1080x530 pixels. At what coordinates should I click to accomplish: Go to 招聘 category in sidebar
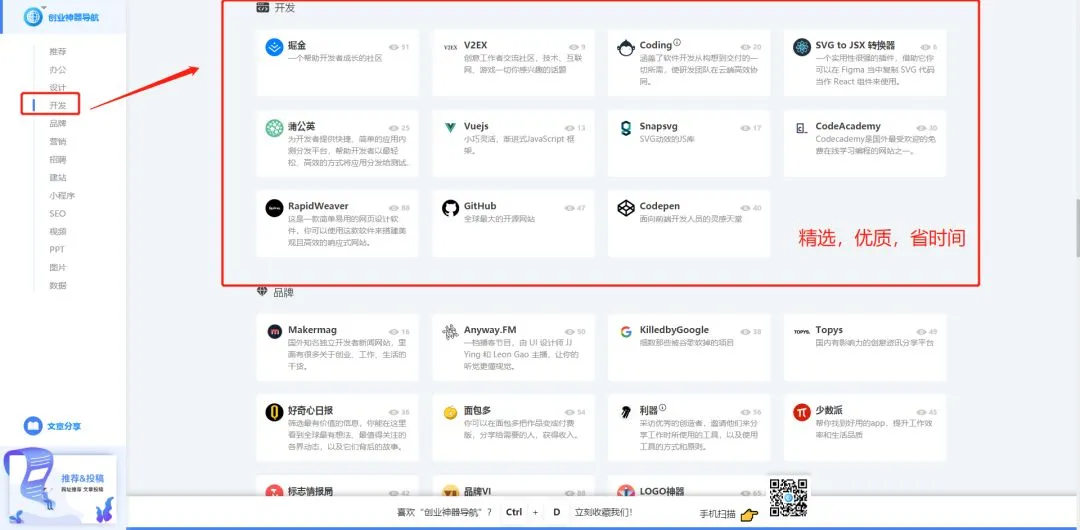coord(58,159)
